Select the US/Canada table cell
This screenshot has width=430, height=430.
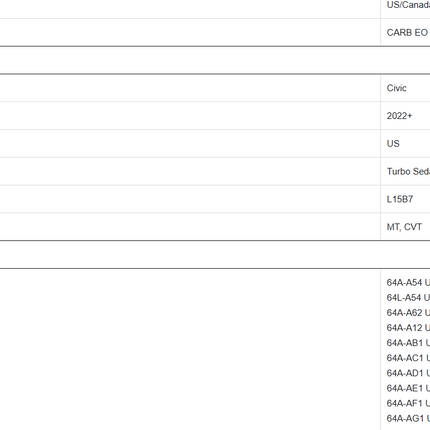click(405, 5)
